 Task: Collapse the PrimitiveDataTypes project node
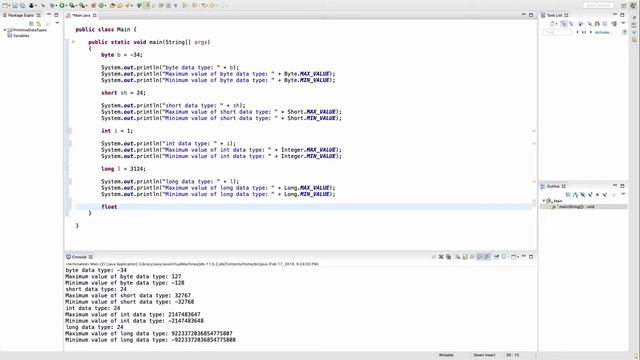tap(5, 30)
